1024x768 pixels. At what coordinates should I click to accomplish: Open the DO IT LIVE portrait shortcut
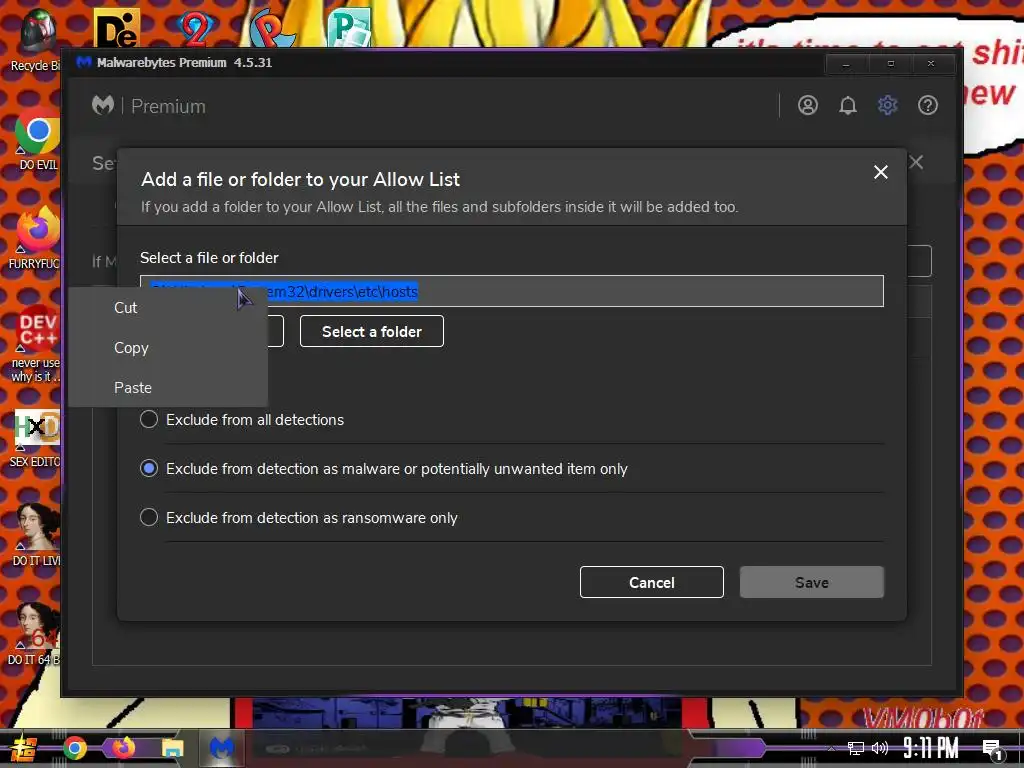(37, 535)
